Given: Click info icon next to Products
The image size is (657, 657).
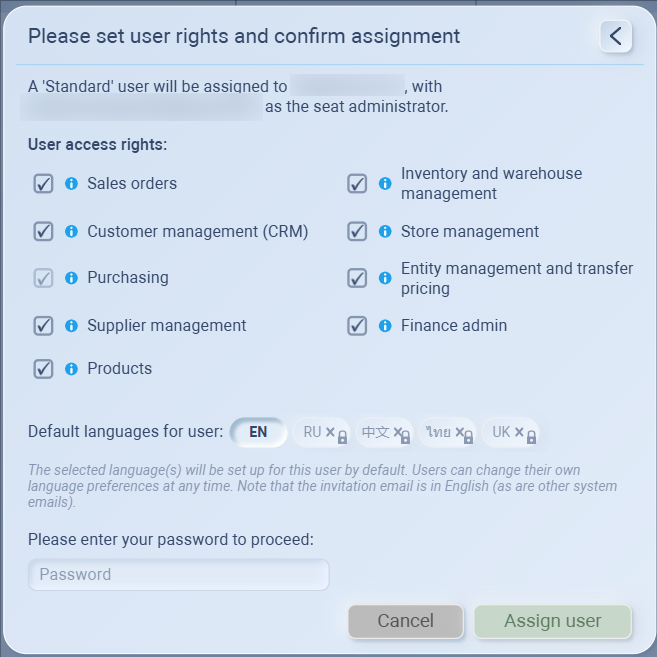Looking at the screenshot, I should [x=71, y=369].
